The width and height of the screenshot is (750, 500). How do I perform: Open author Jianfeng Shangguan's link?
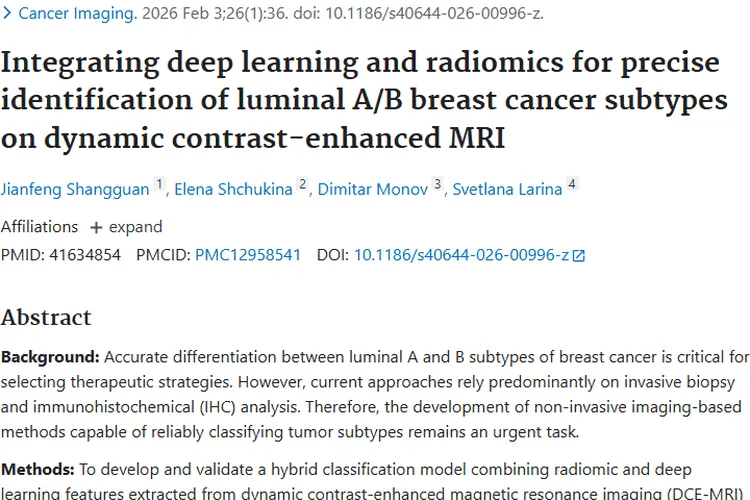[x=74, y=189]
